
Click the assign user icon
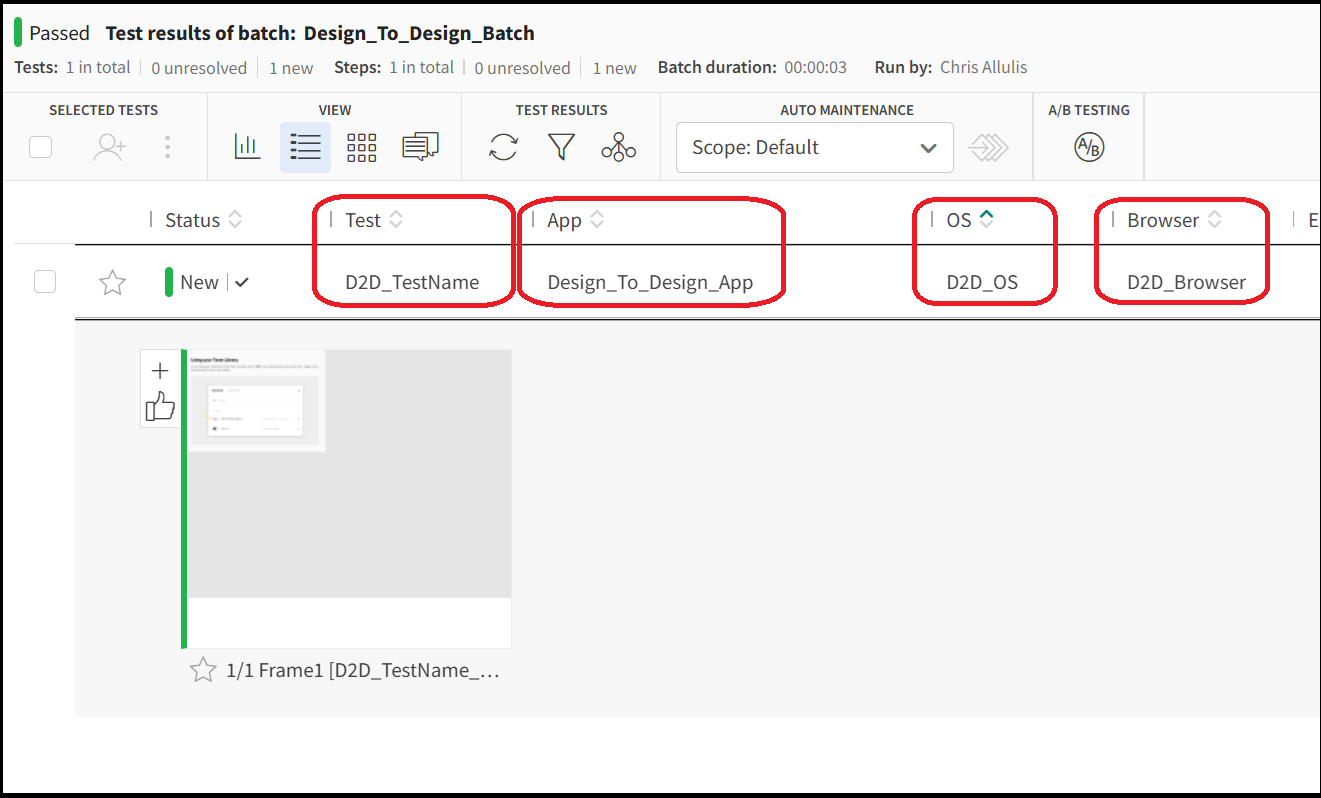pos(109,146)
